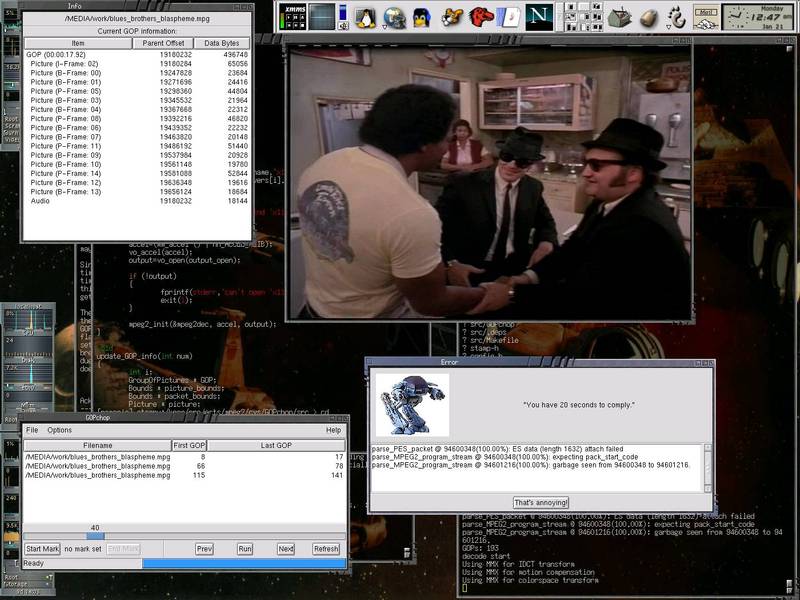Click the First GOP column header
800x600 pixels.
(x=189, y=445)
